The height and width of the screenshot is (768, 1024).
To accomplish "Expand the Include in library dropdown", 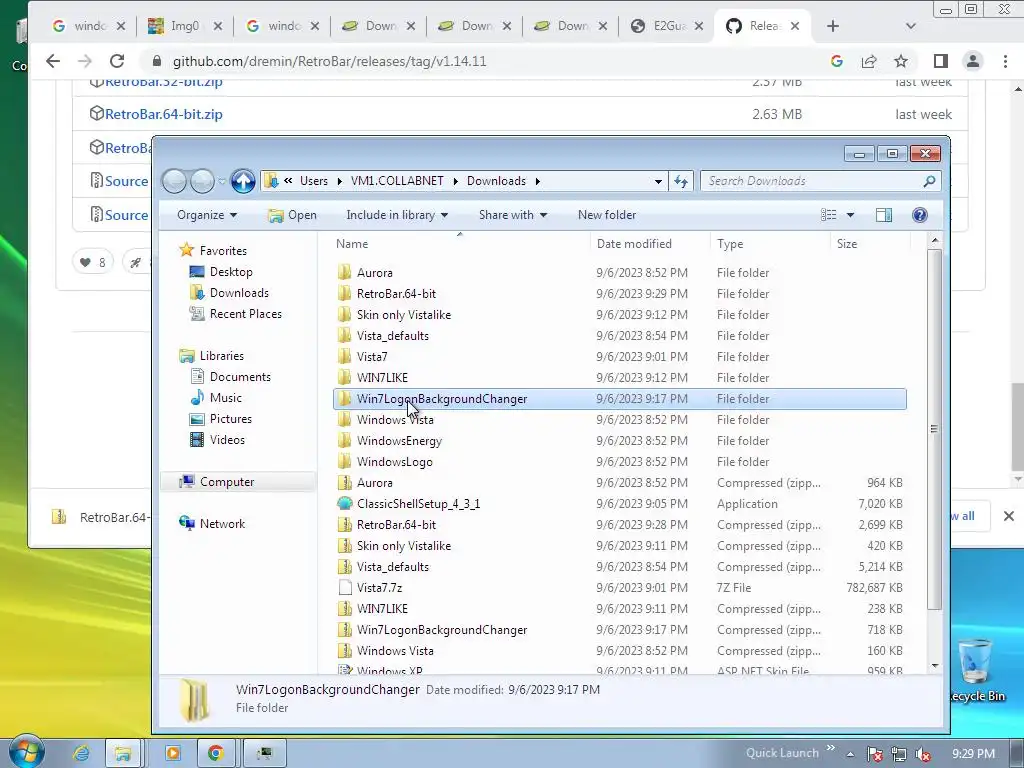I will tap(397, 215).
